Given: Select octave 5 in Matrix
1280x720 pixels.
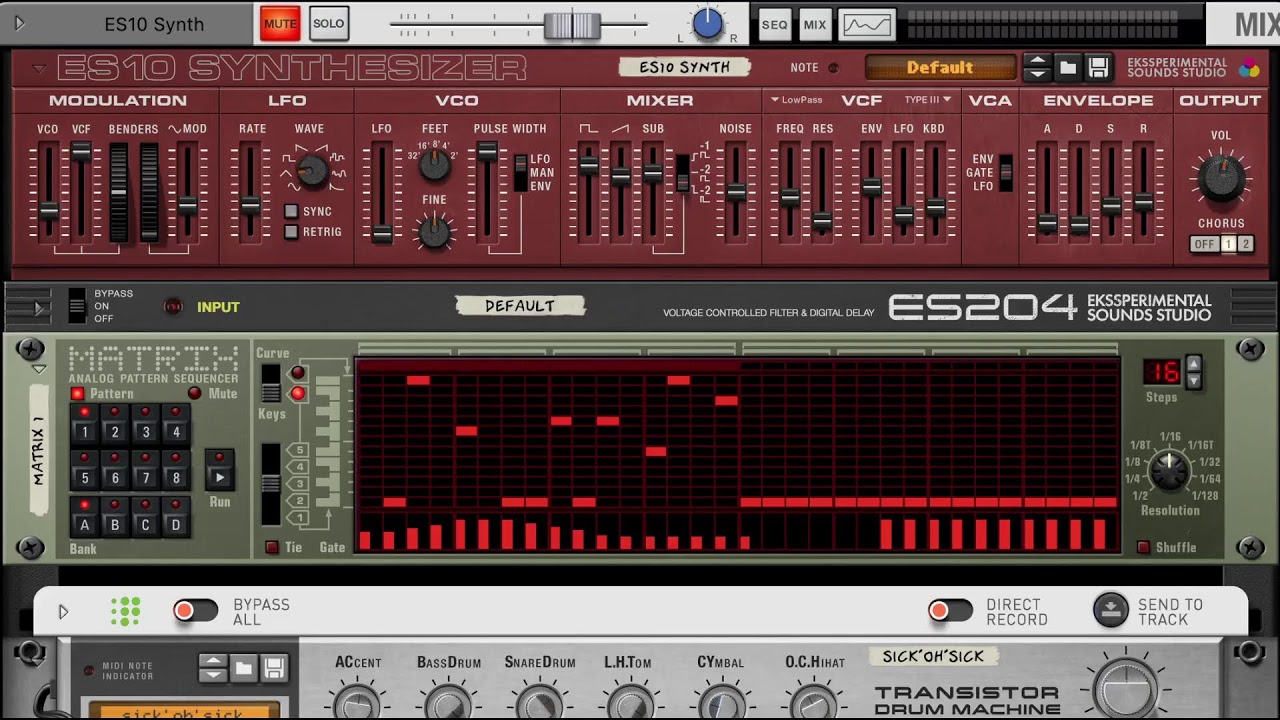Looking at the screenshot, I should (x=298, y=450).
